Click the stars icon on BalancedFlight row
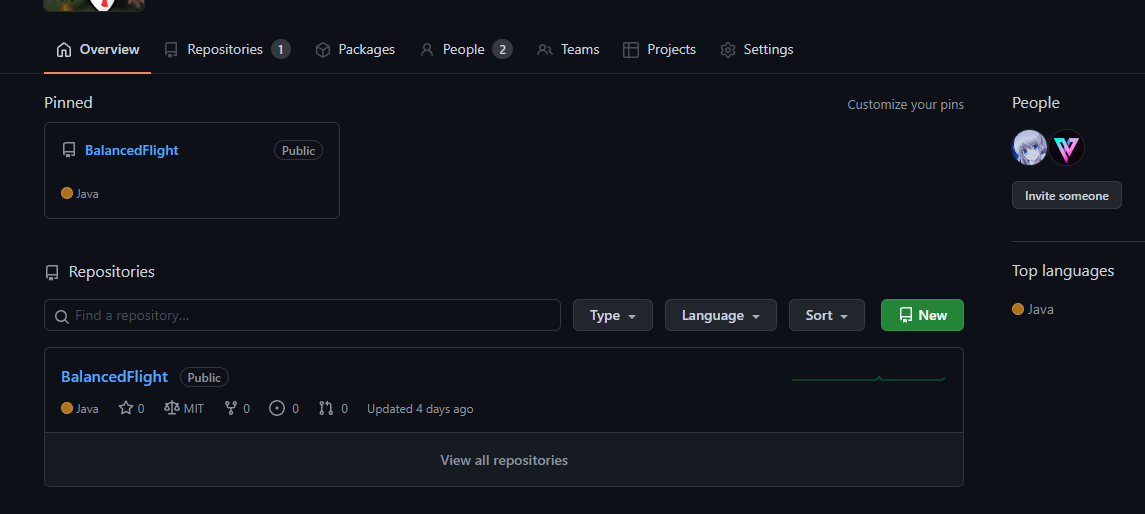Viewport: 1145px width, 514px height. pos(126,408)
